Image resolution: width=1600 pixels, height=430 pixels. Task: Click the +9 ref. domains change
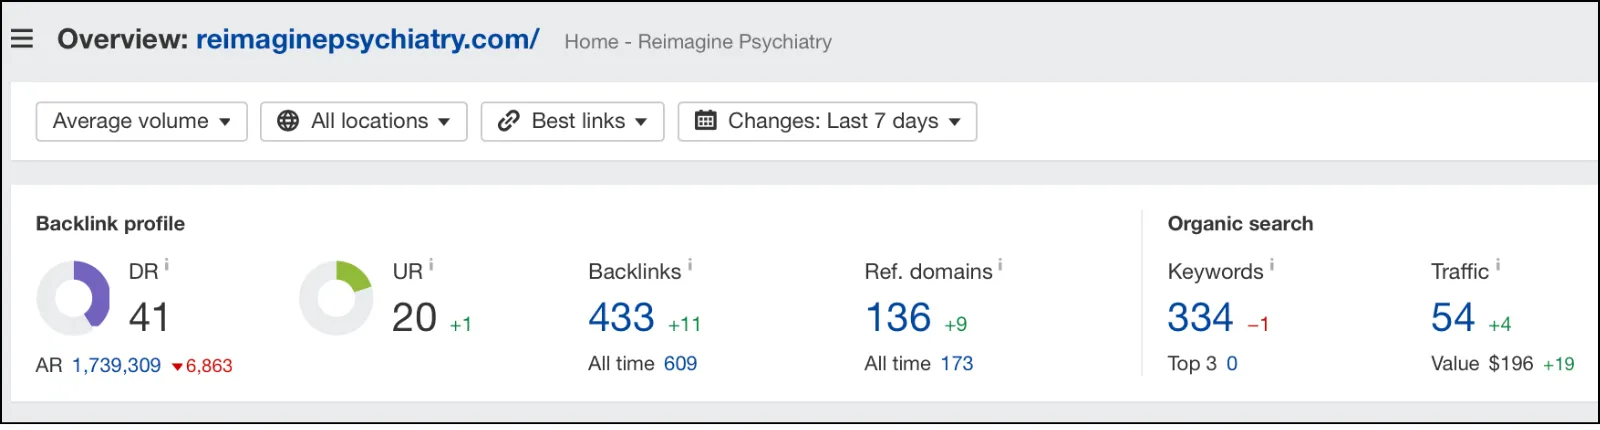pyautogui.click(x=956, y=325)
